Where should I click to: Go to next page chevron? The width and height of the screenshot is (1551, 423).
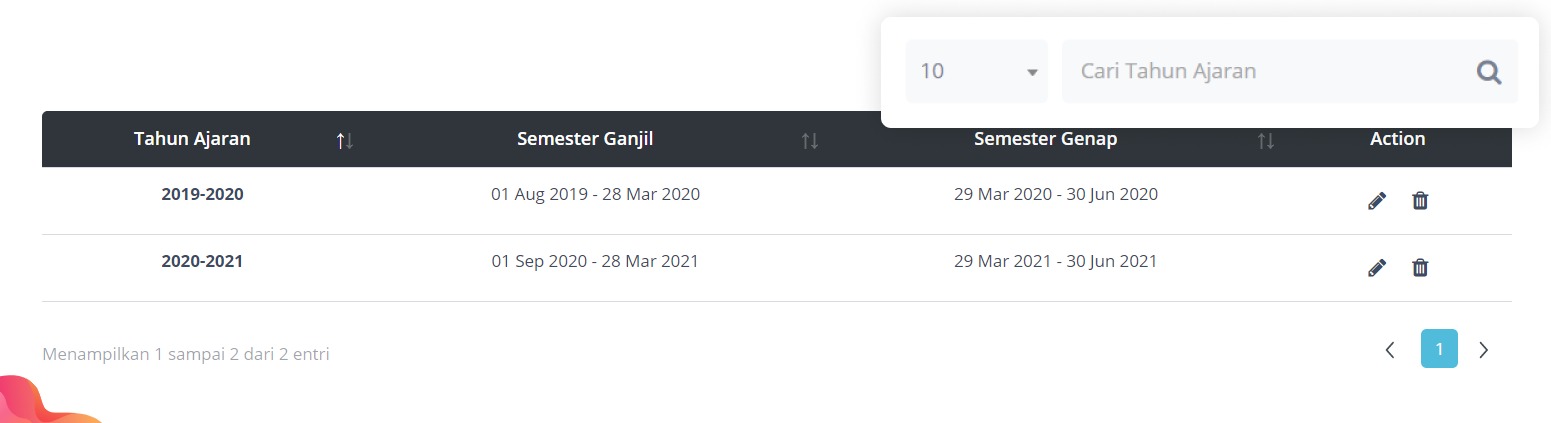click(x=1484, y=349)
